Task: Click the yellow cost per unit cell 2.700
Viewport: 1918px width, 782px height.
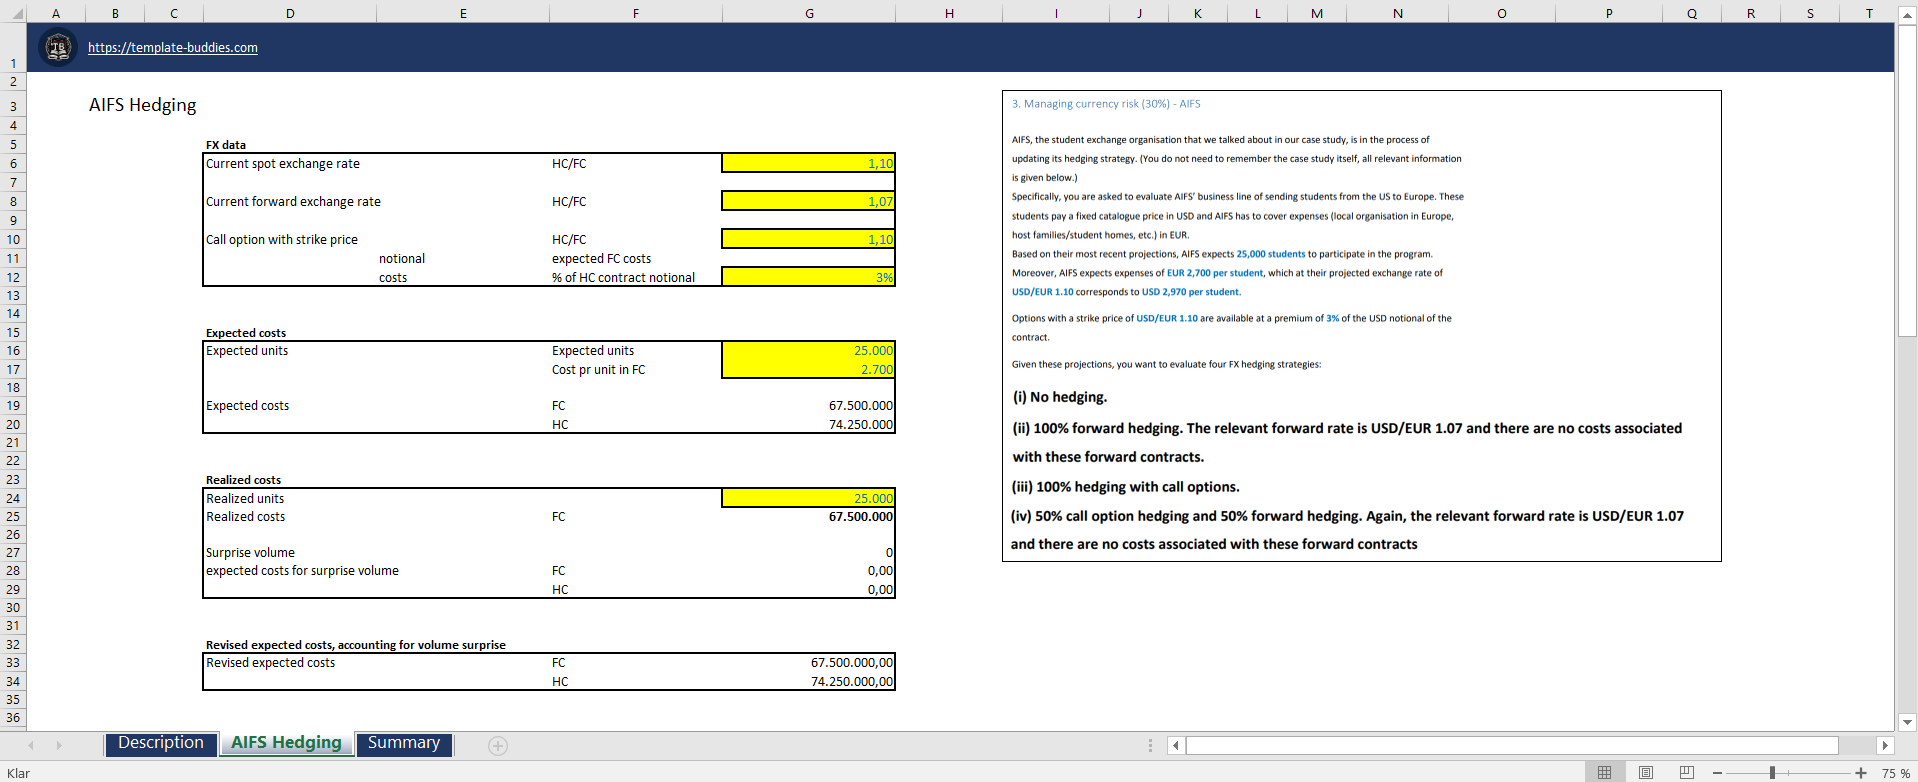Action: pyautogui.click(x=808, y=370)
